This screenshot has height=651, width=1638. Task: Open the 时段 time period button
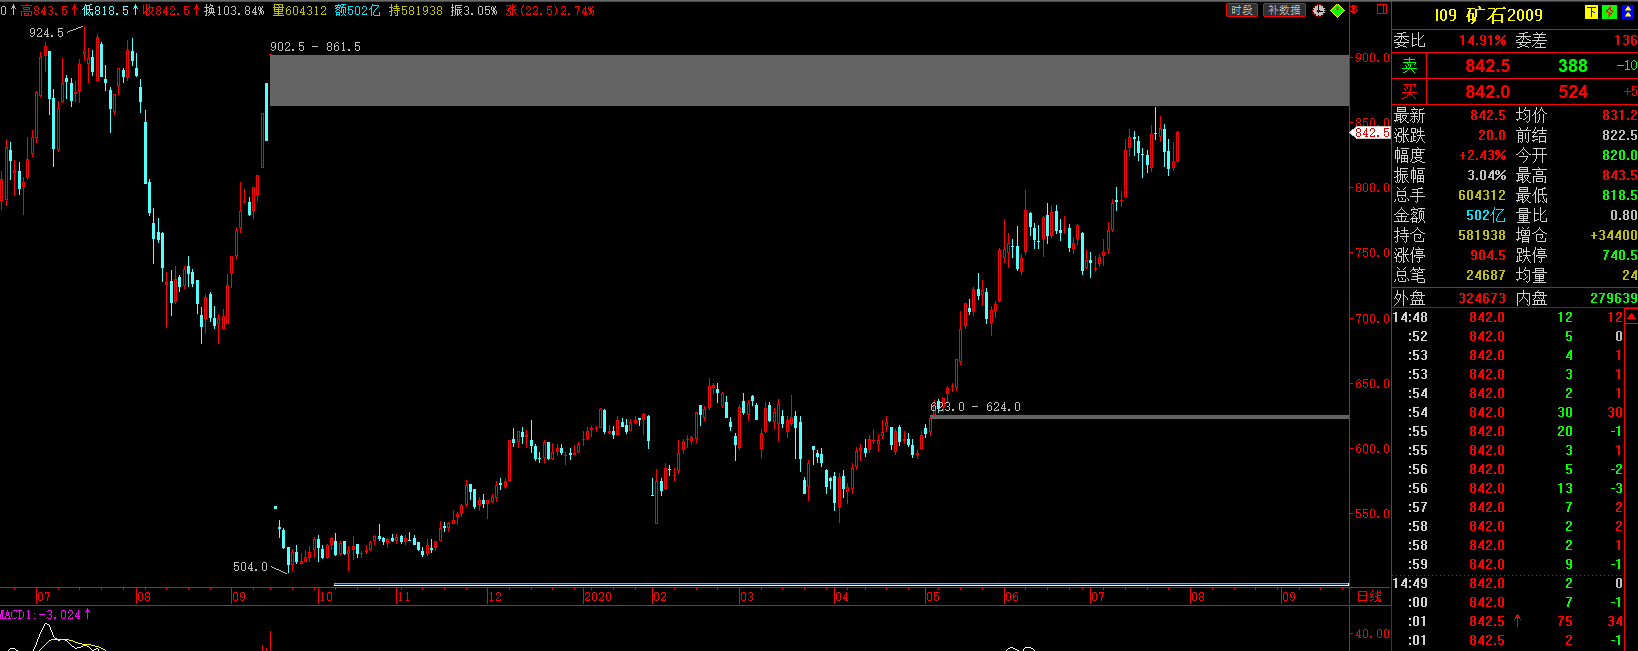click(1241, 10)
